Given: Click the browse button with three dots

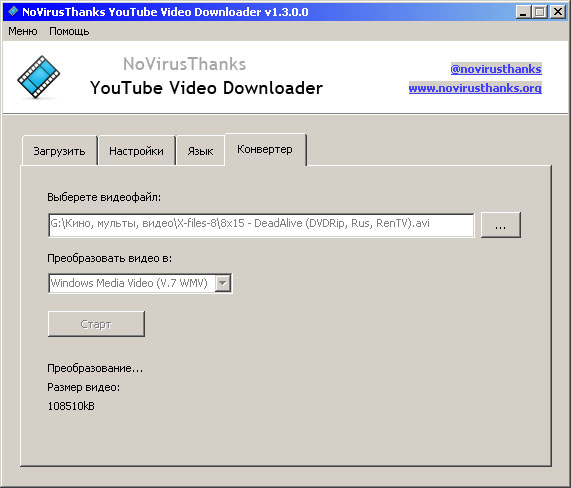Looking at the screenshot, I should pos(501,225).
